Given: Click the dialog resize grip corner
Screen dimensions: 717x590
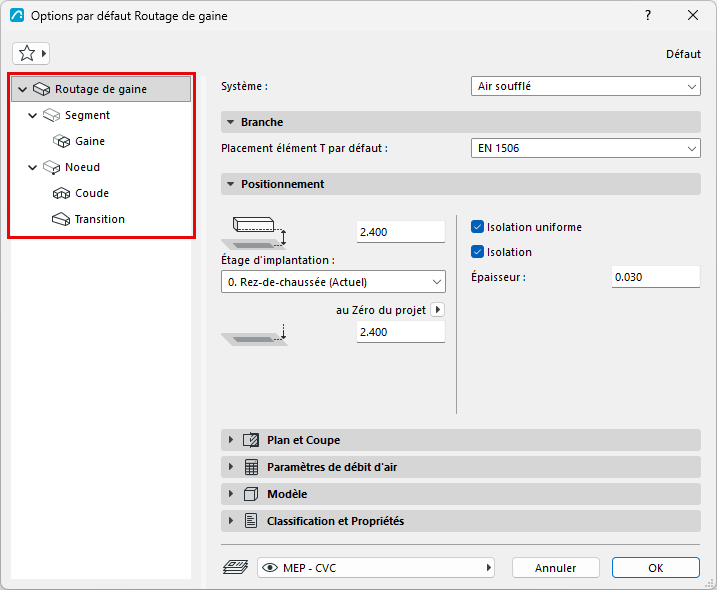Looking at the screenshot, I should pyautogui.click(x=710, y=583).
